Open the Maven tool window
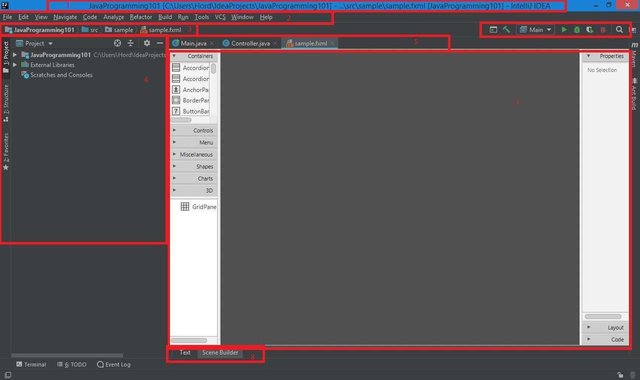 click(x=634, y=55)
